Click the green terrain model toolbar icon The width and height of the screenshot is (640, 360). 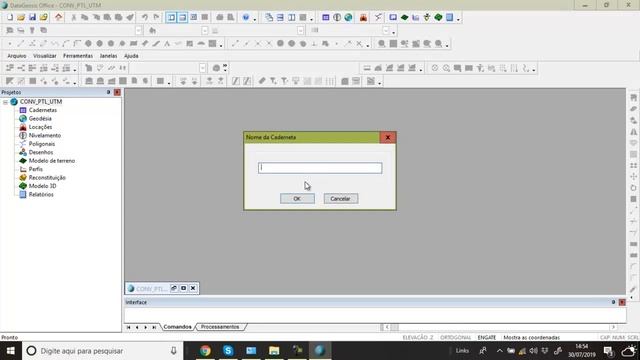pyautogui.click(x=404, y=17)
